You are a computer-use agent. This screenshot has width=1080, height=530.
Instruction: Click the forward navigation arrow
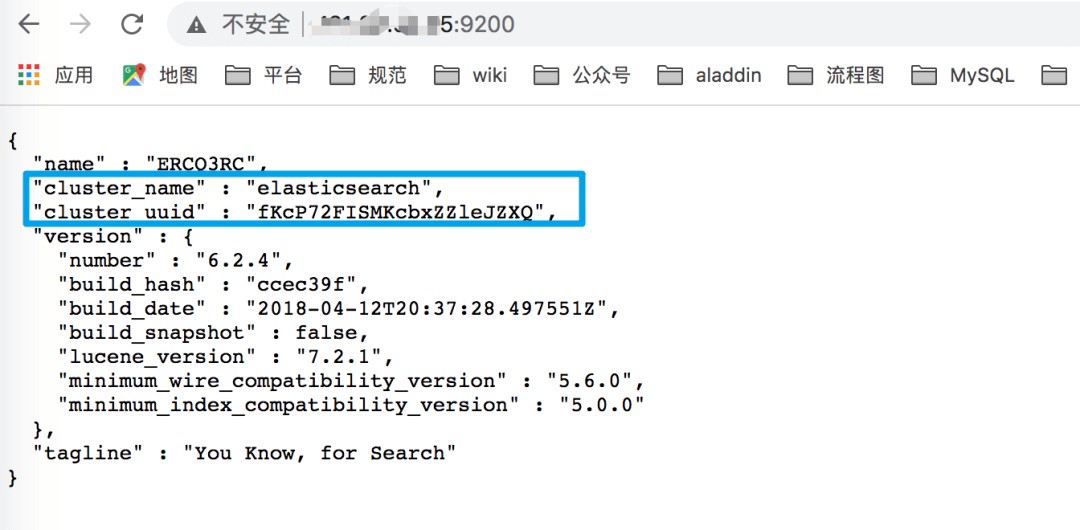point(80,24)
